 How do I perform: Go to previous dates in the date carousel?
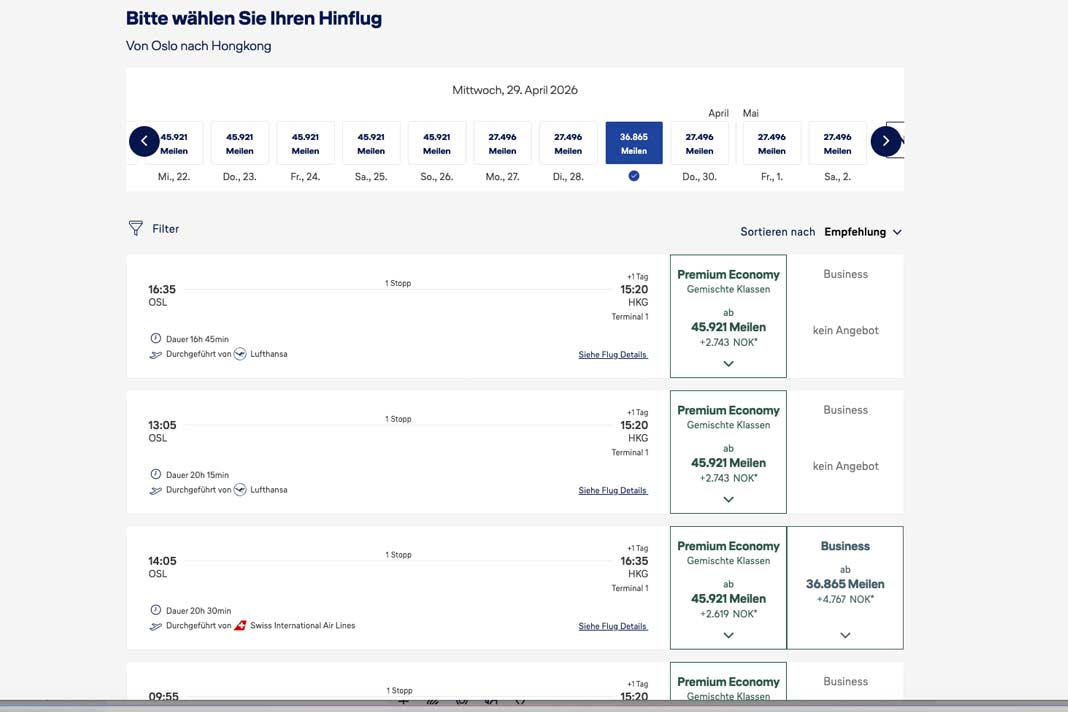144,142
